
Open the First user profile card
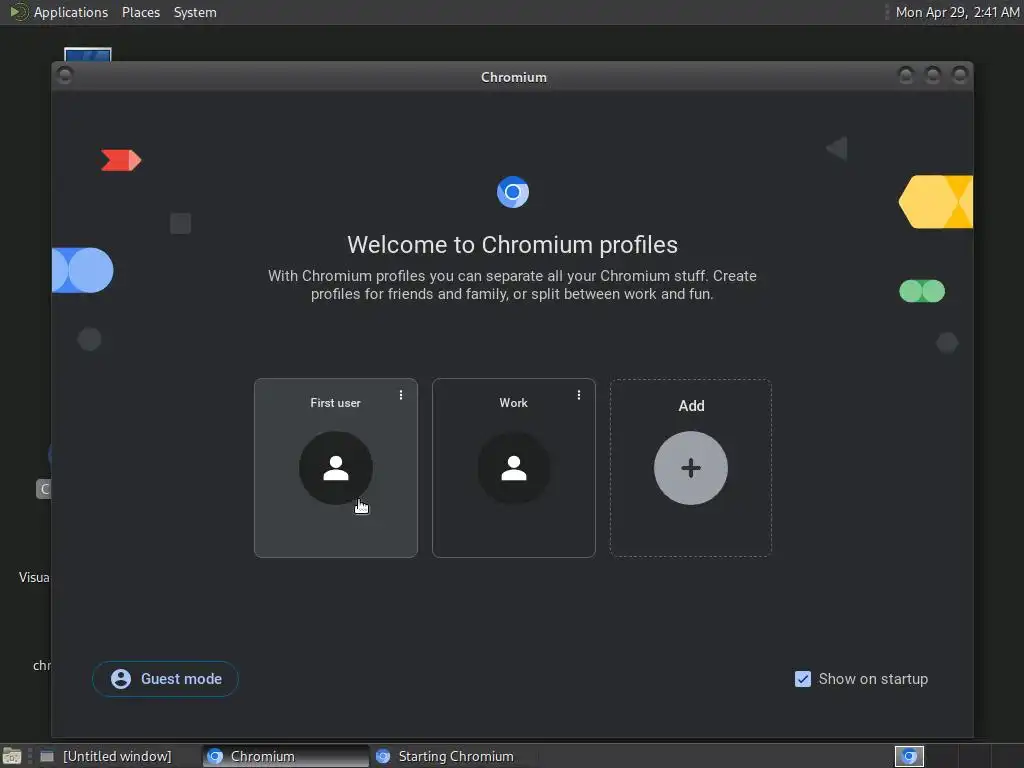[x=336, y=468]
